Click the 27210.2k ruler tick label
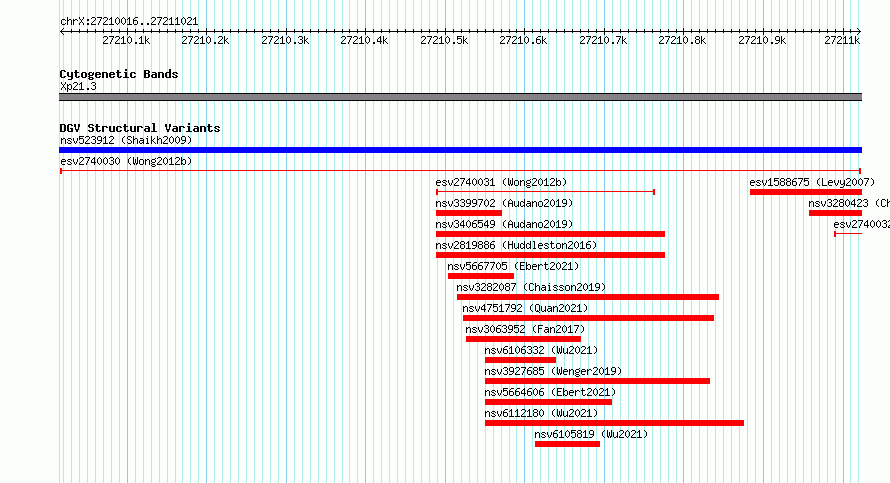 [205, 40]
